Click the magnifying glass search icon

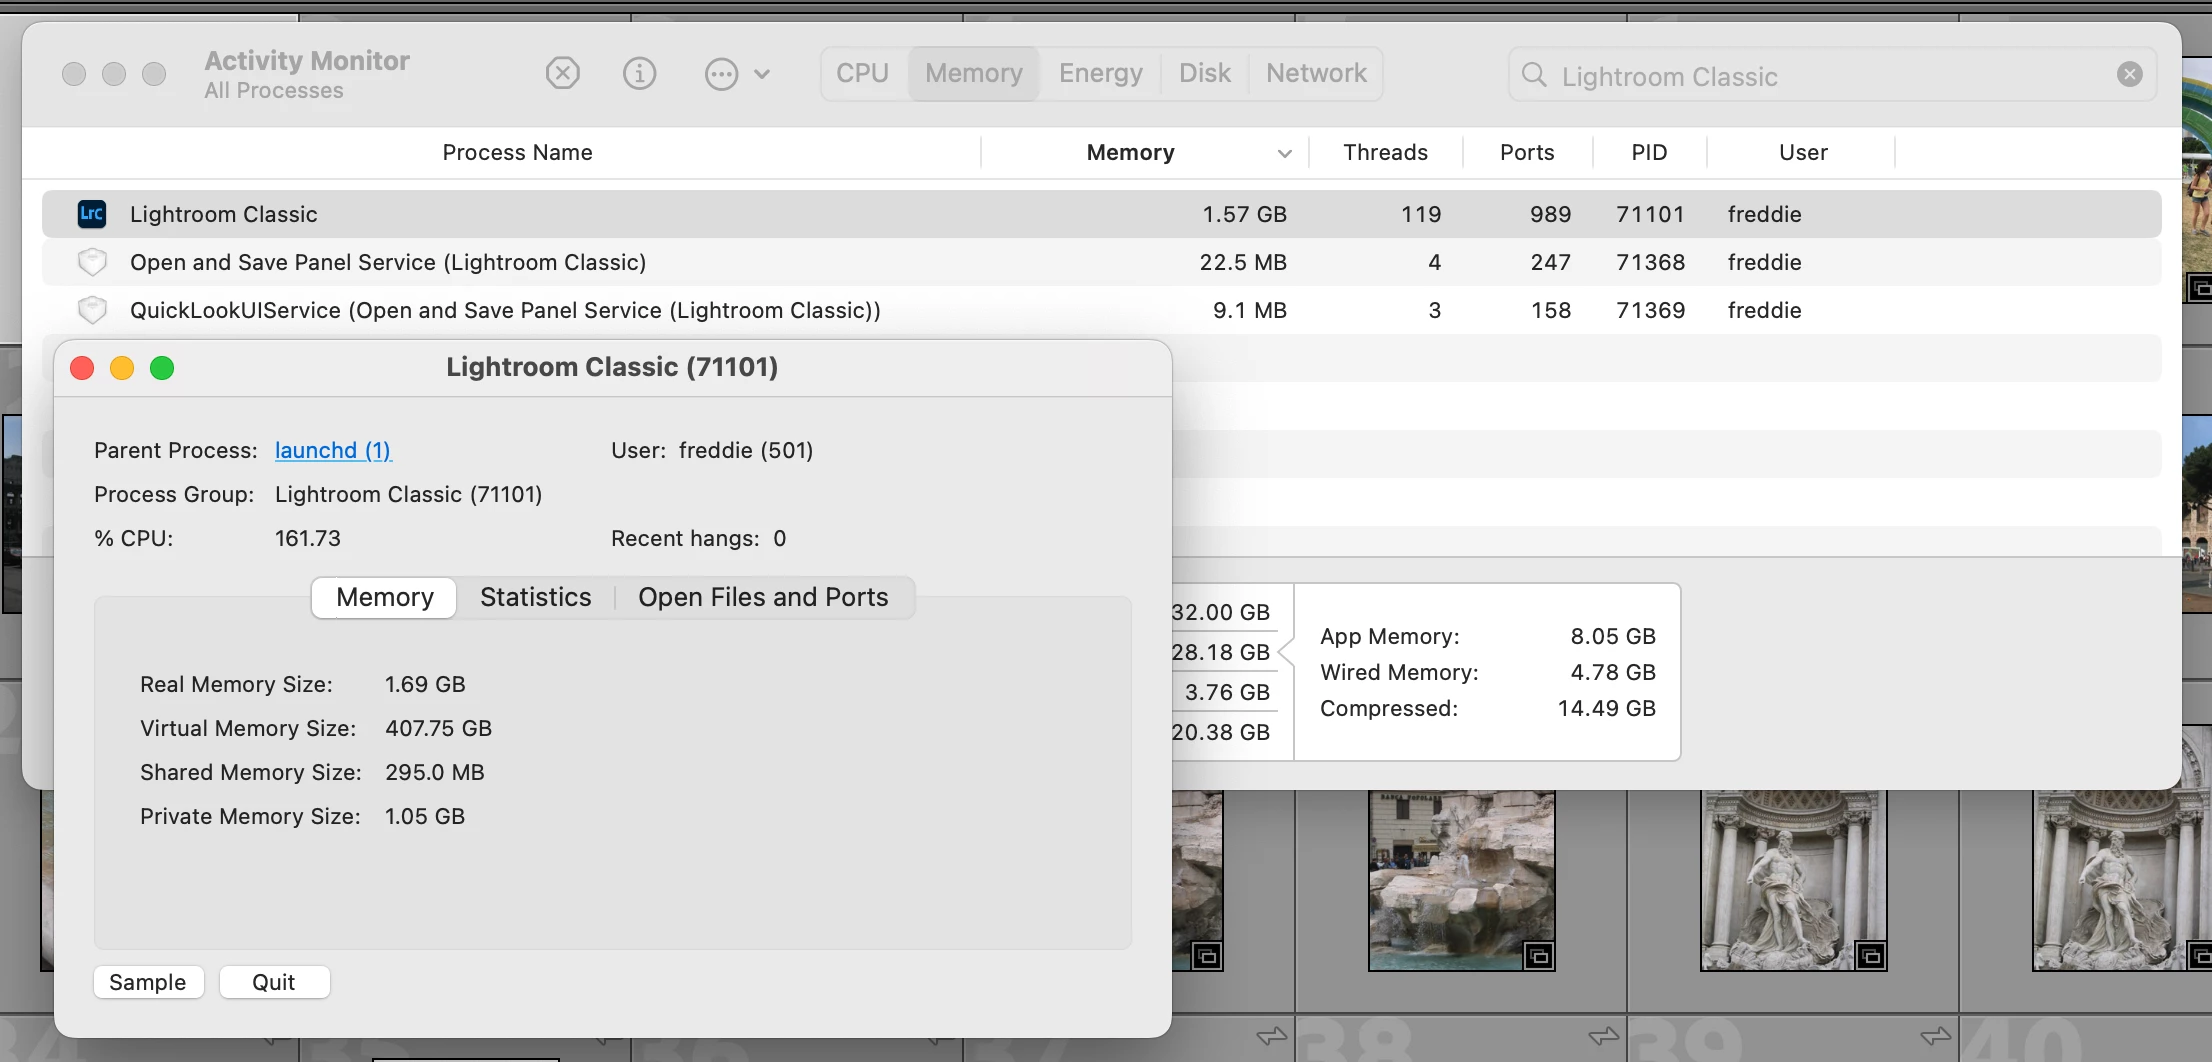click(1534, 75)
